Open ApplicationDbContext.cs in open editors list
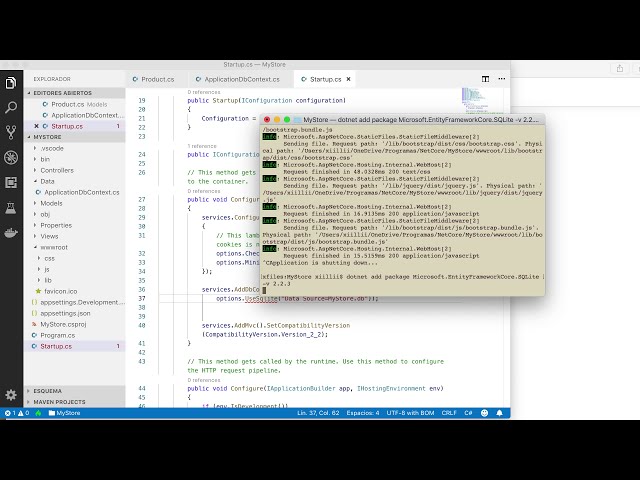This screenshot has width=640, height=480. coord(75,116)
